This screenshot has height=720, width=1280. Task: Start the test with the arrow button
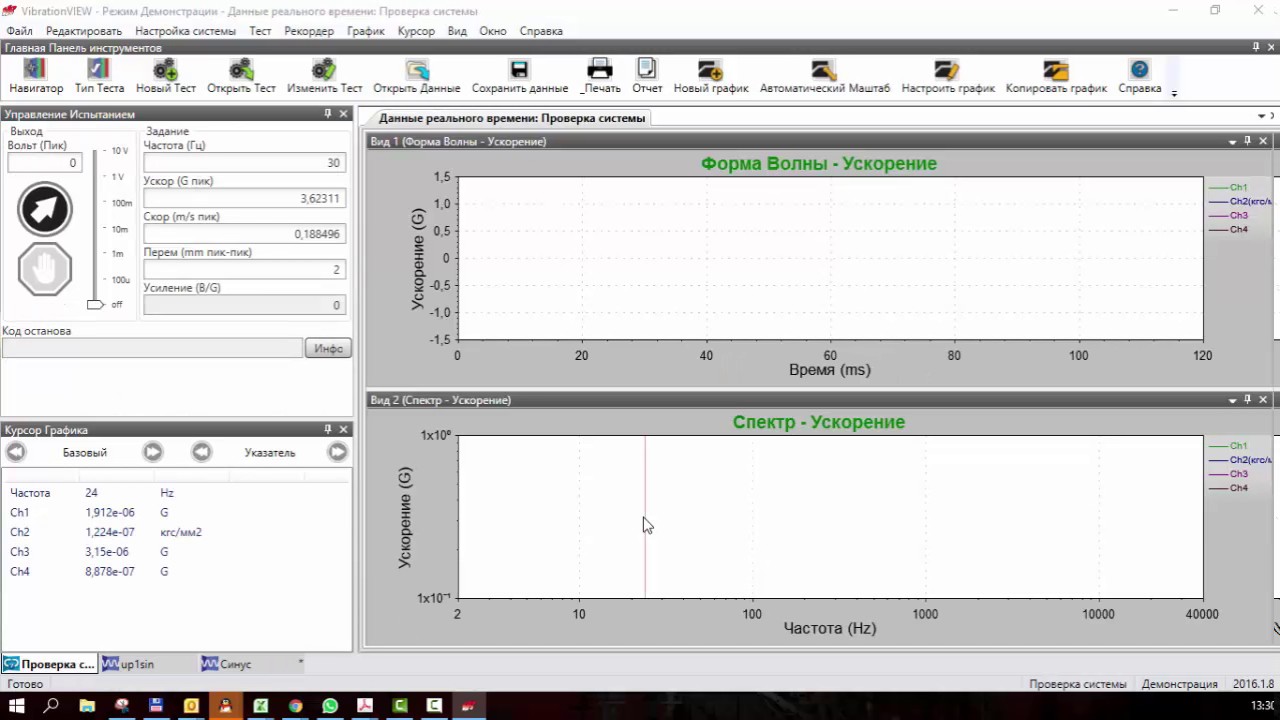(x=45, y=209)
